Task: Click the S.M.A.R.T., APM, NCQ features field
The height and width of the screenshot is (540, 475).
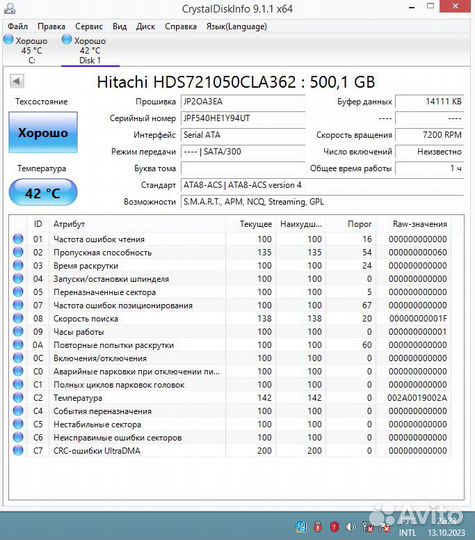Action: coord(322,202)
